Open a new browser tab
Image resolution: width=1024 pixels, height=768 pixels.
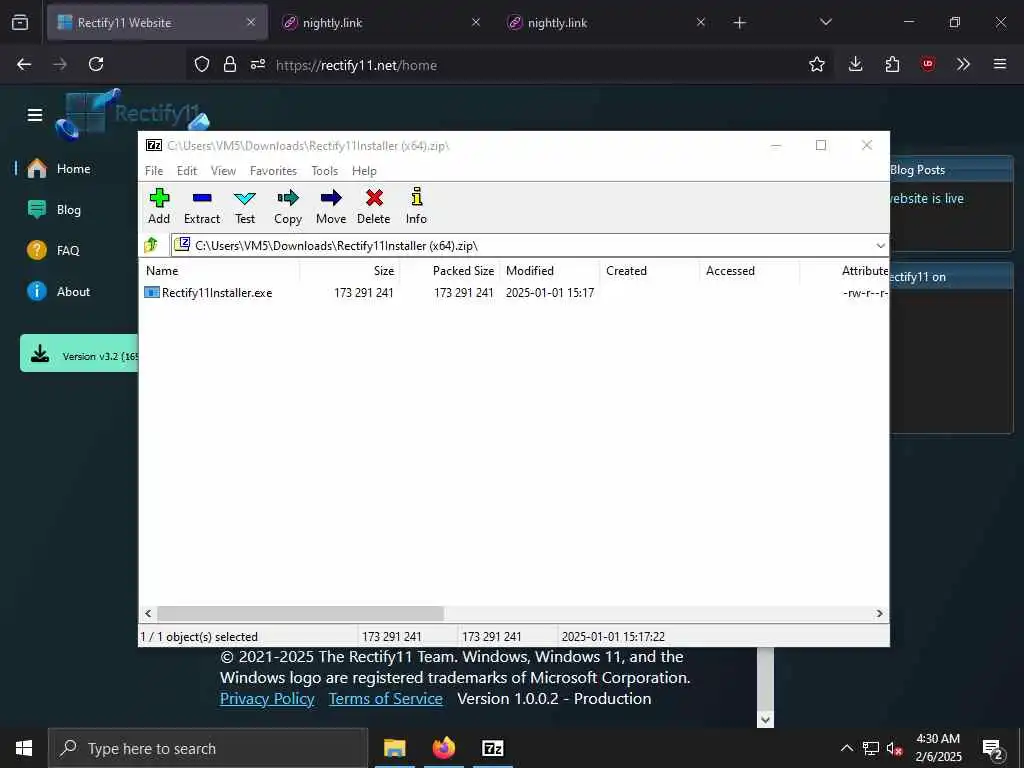[x=739, y=23]
